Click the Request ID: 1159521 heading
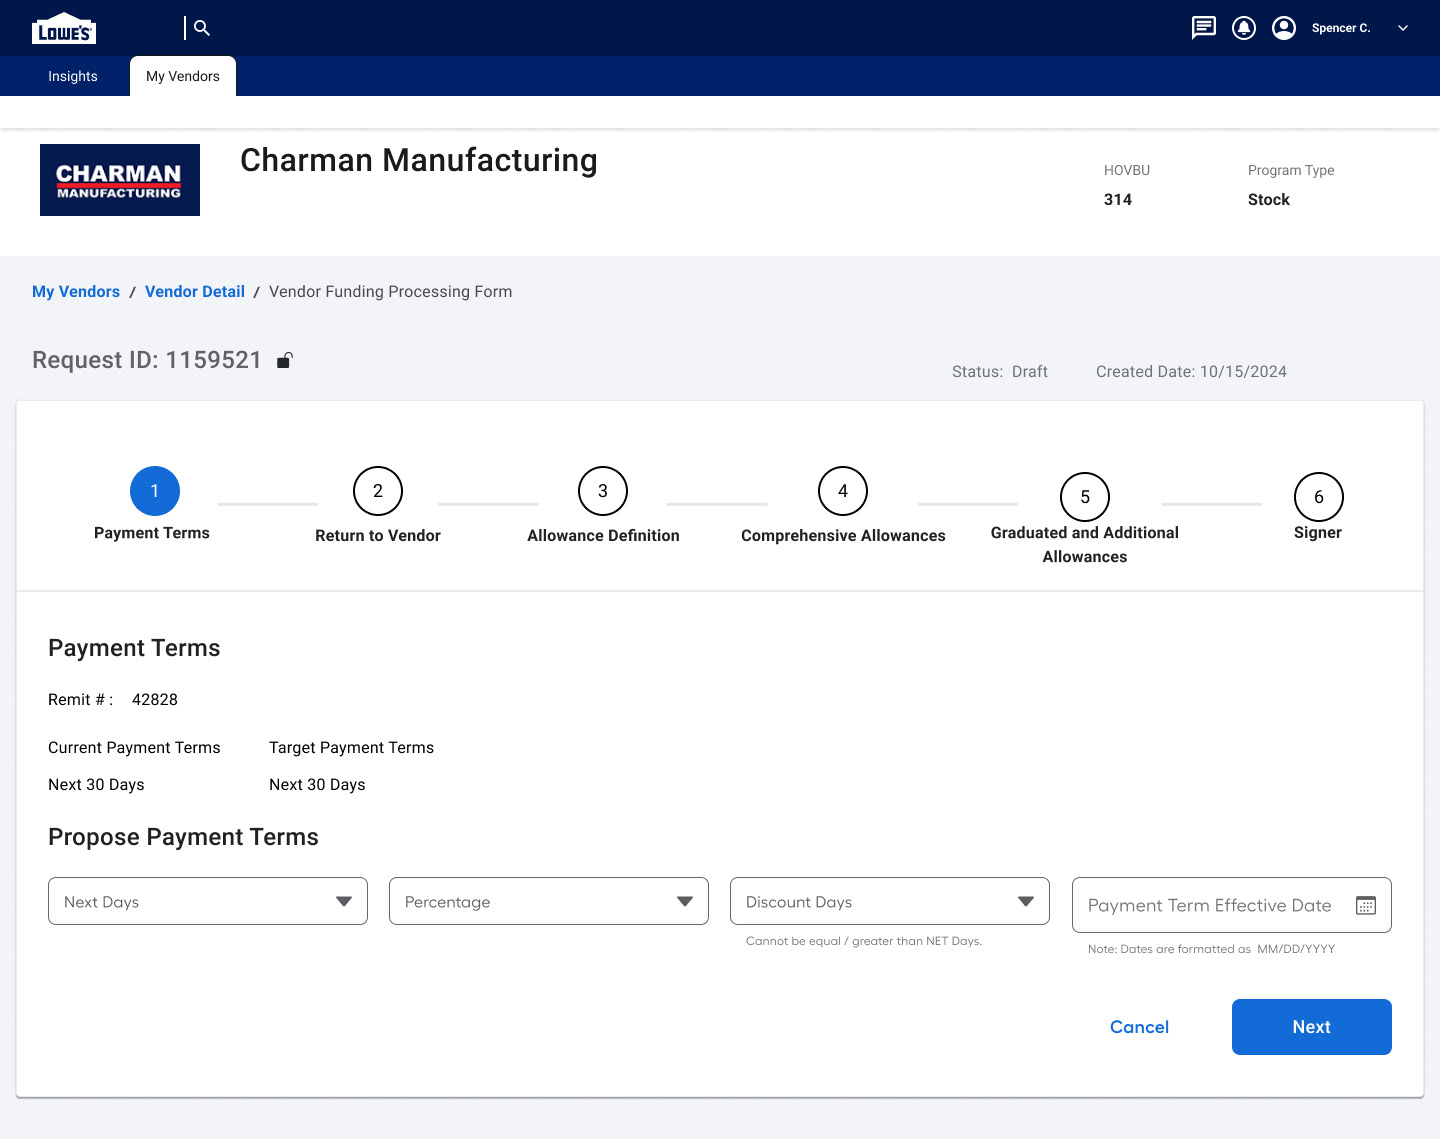This screenshot has height=1139, width=1440. (x=147, y=360)
